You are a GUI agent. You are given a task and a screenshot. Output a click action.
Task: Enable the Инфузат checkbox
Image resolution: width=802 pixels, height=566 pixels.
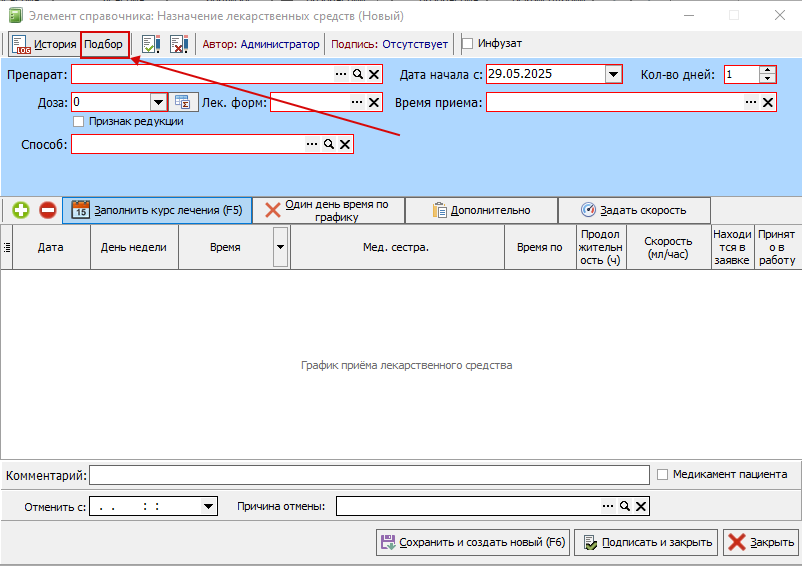467,43
